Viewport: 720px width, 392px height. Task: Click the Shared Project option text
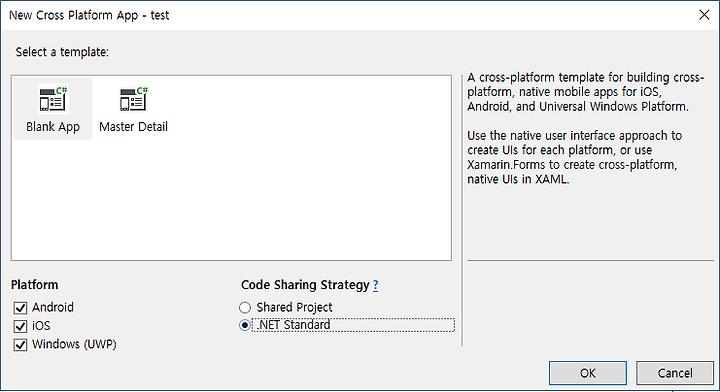(294, 307)
